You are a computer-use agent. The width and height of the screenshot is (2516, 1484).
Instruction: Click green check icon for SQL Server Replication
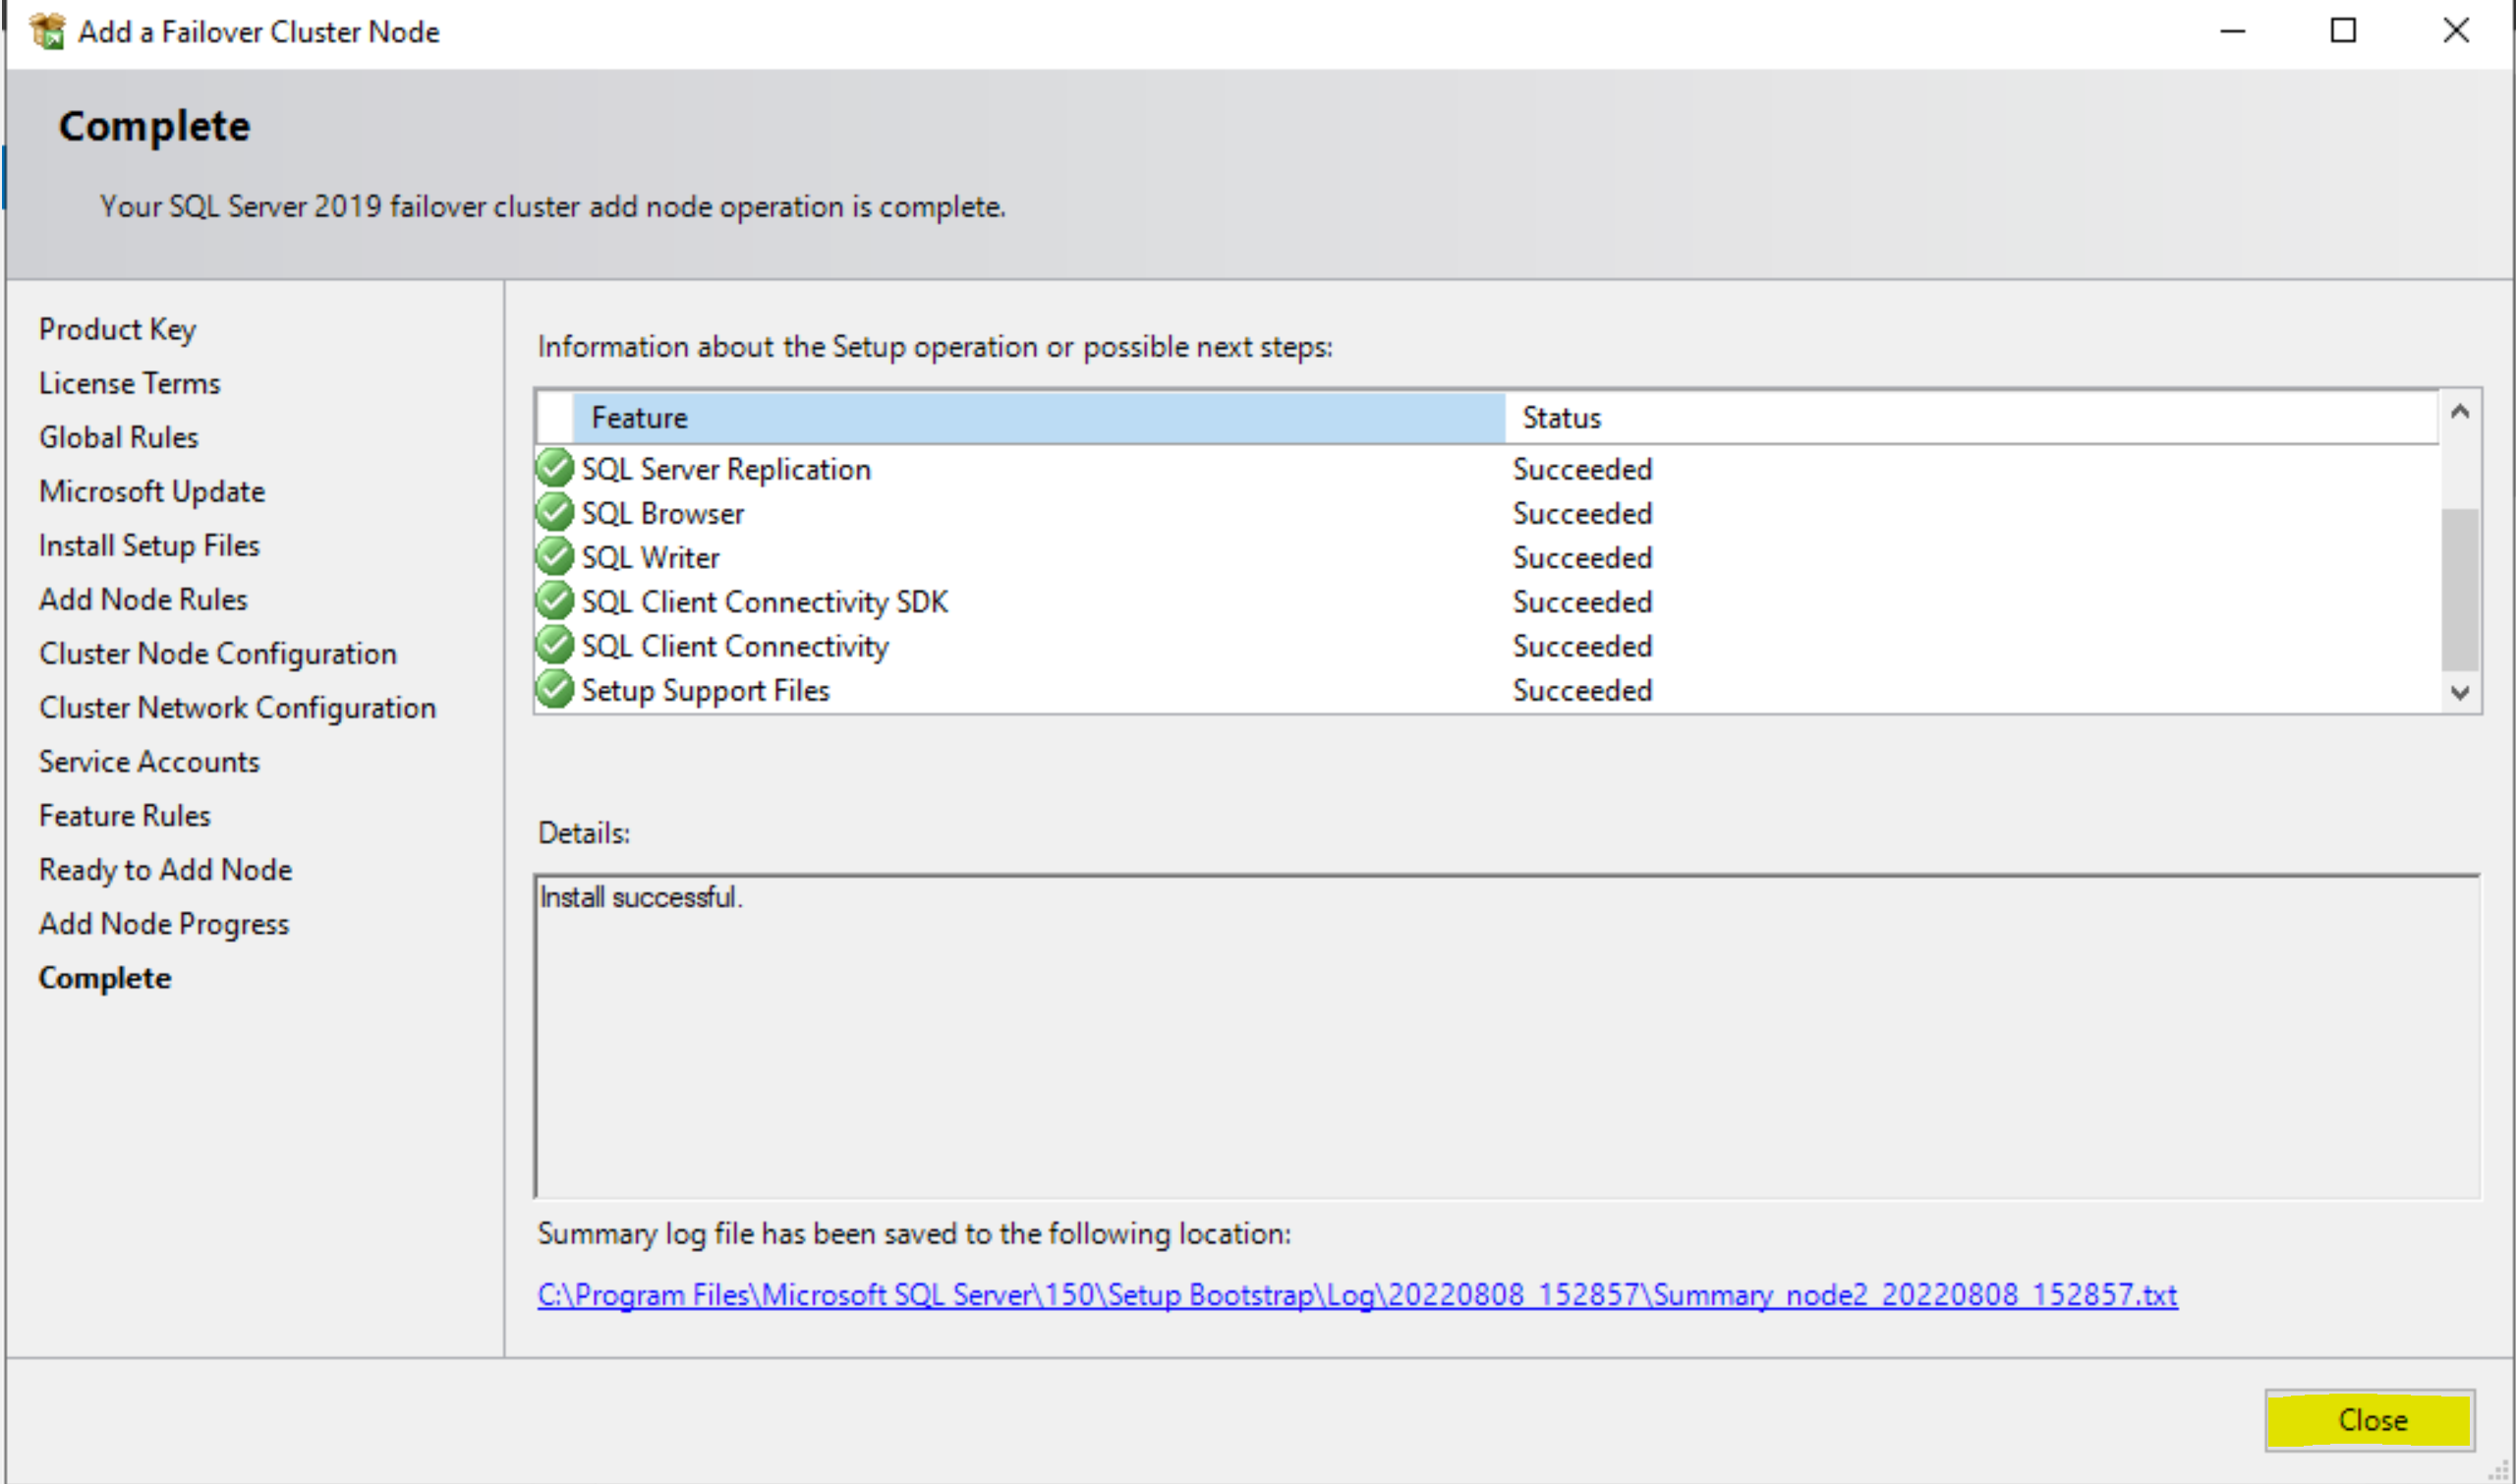554,468
